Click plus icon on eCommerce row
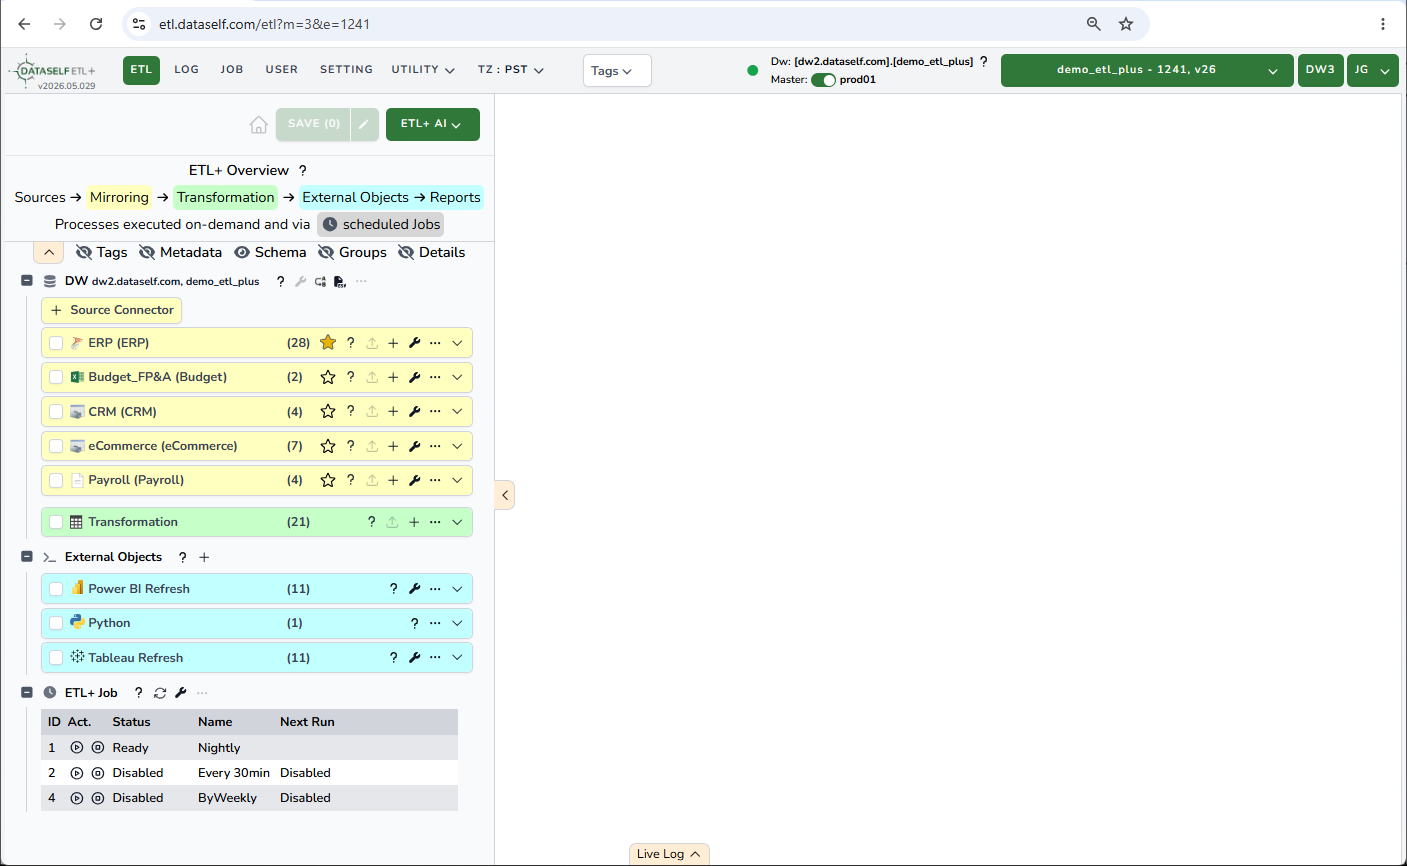The image size is (1407, 866). pos(393,446)
